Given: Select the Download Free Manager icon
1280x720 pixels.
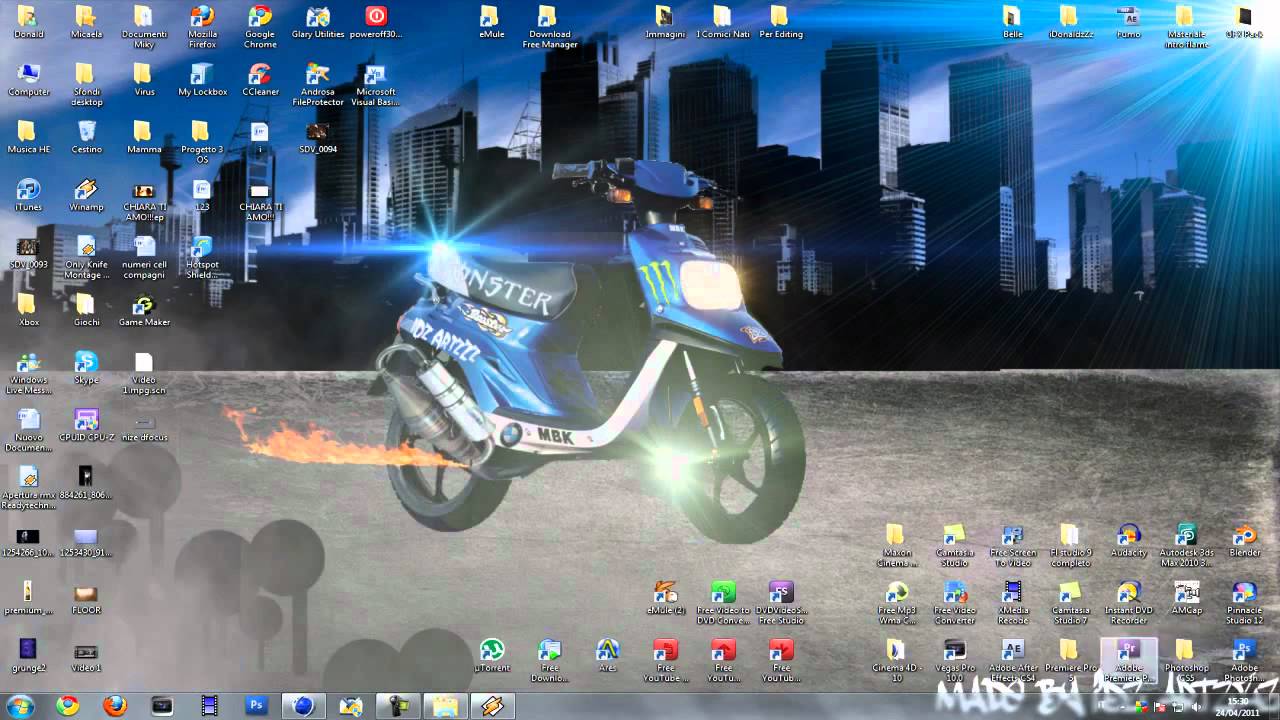Looking at the screenshot, I should [x=548, y=26].
